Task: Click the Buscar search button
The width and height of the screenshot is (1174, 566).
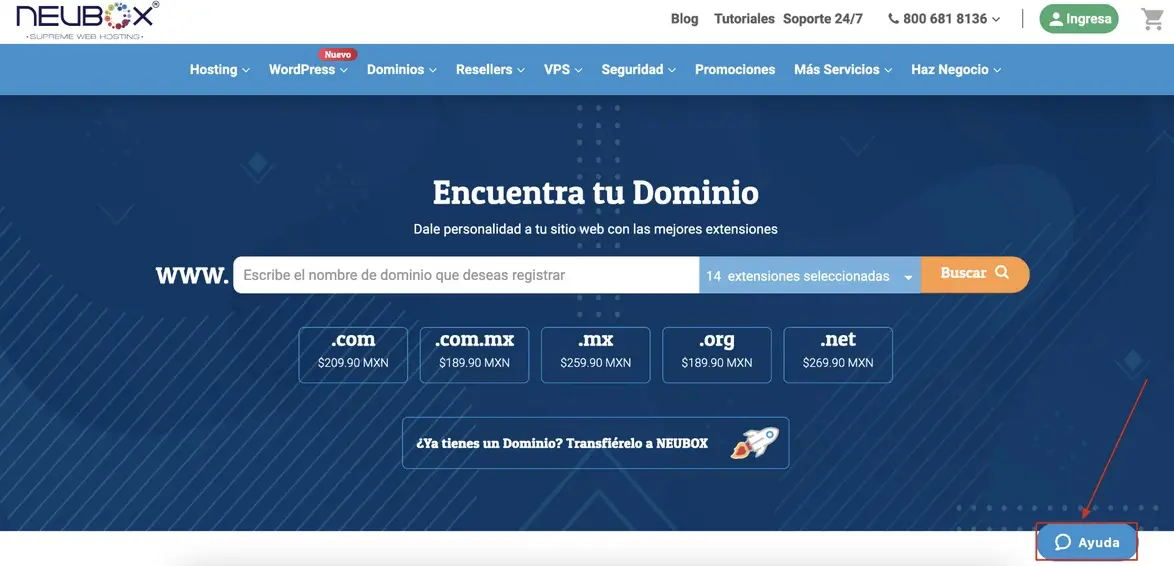Action: (x=976, y=274)
